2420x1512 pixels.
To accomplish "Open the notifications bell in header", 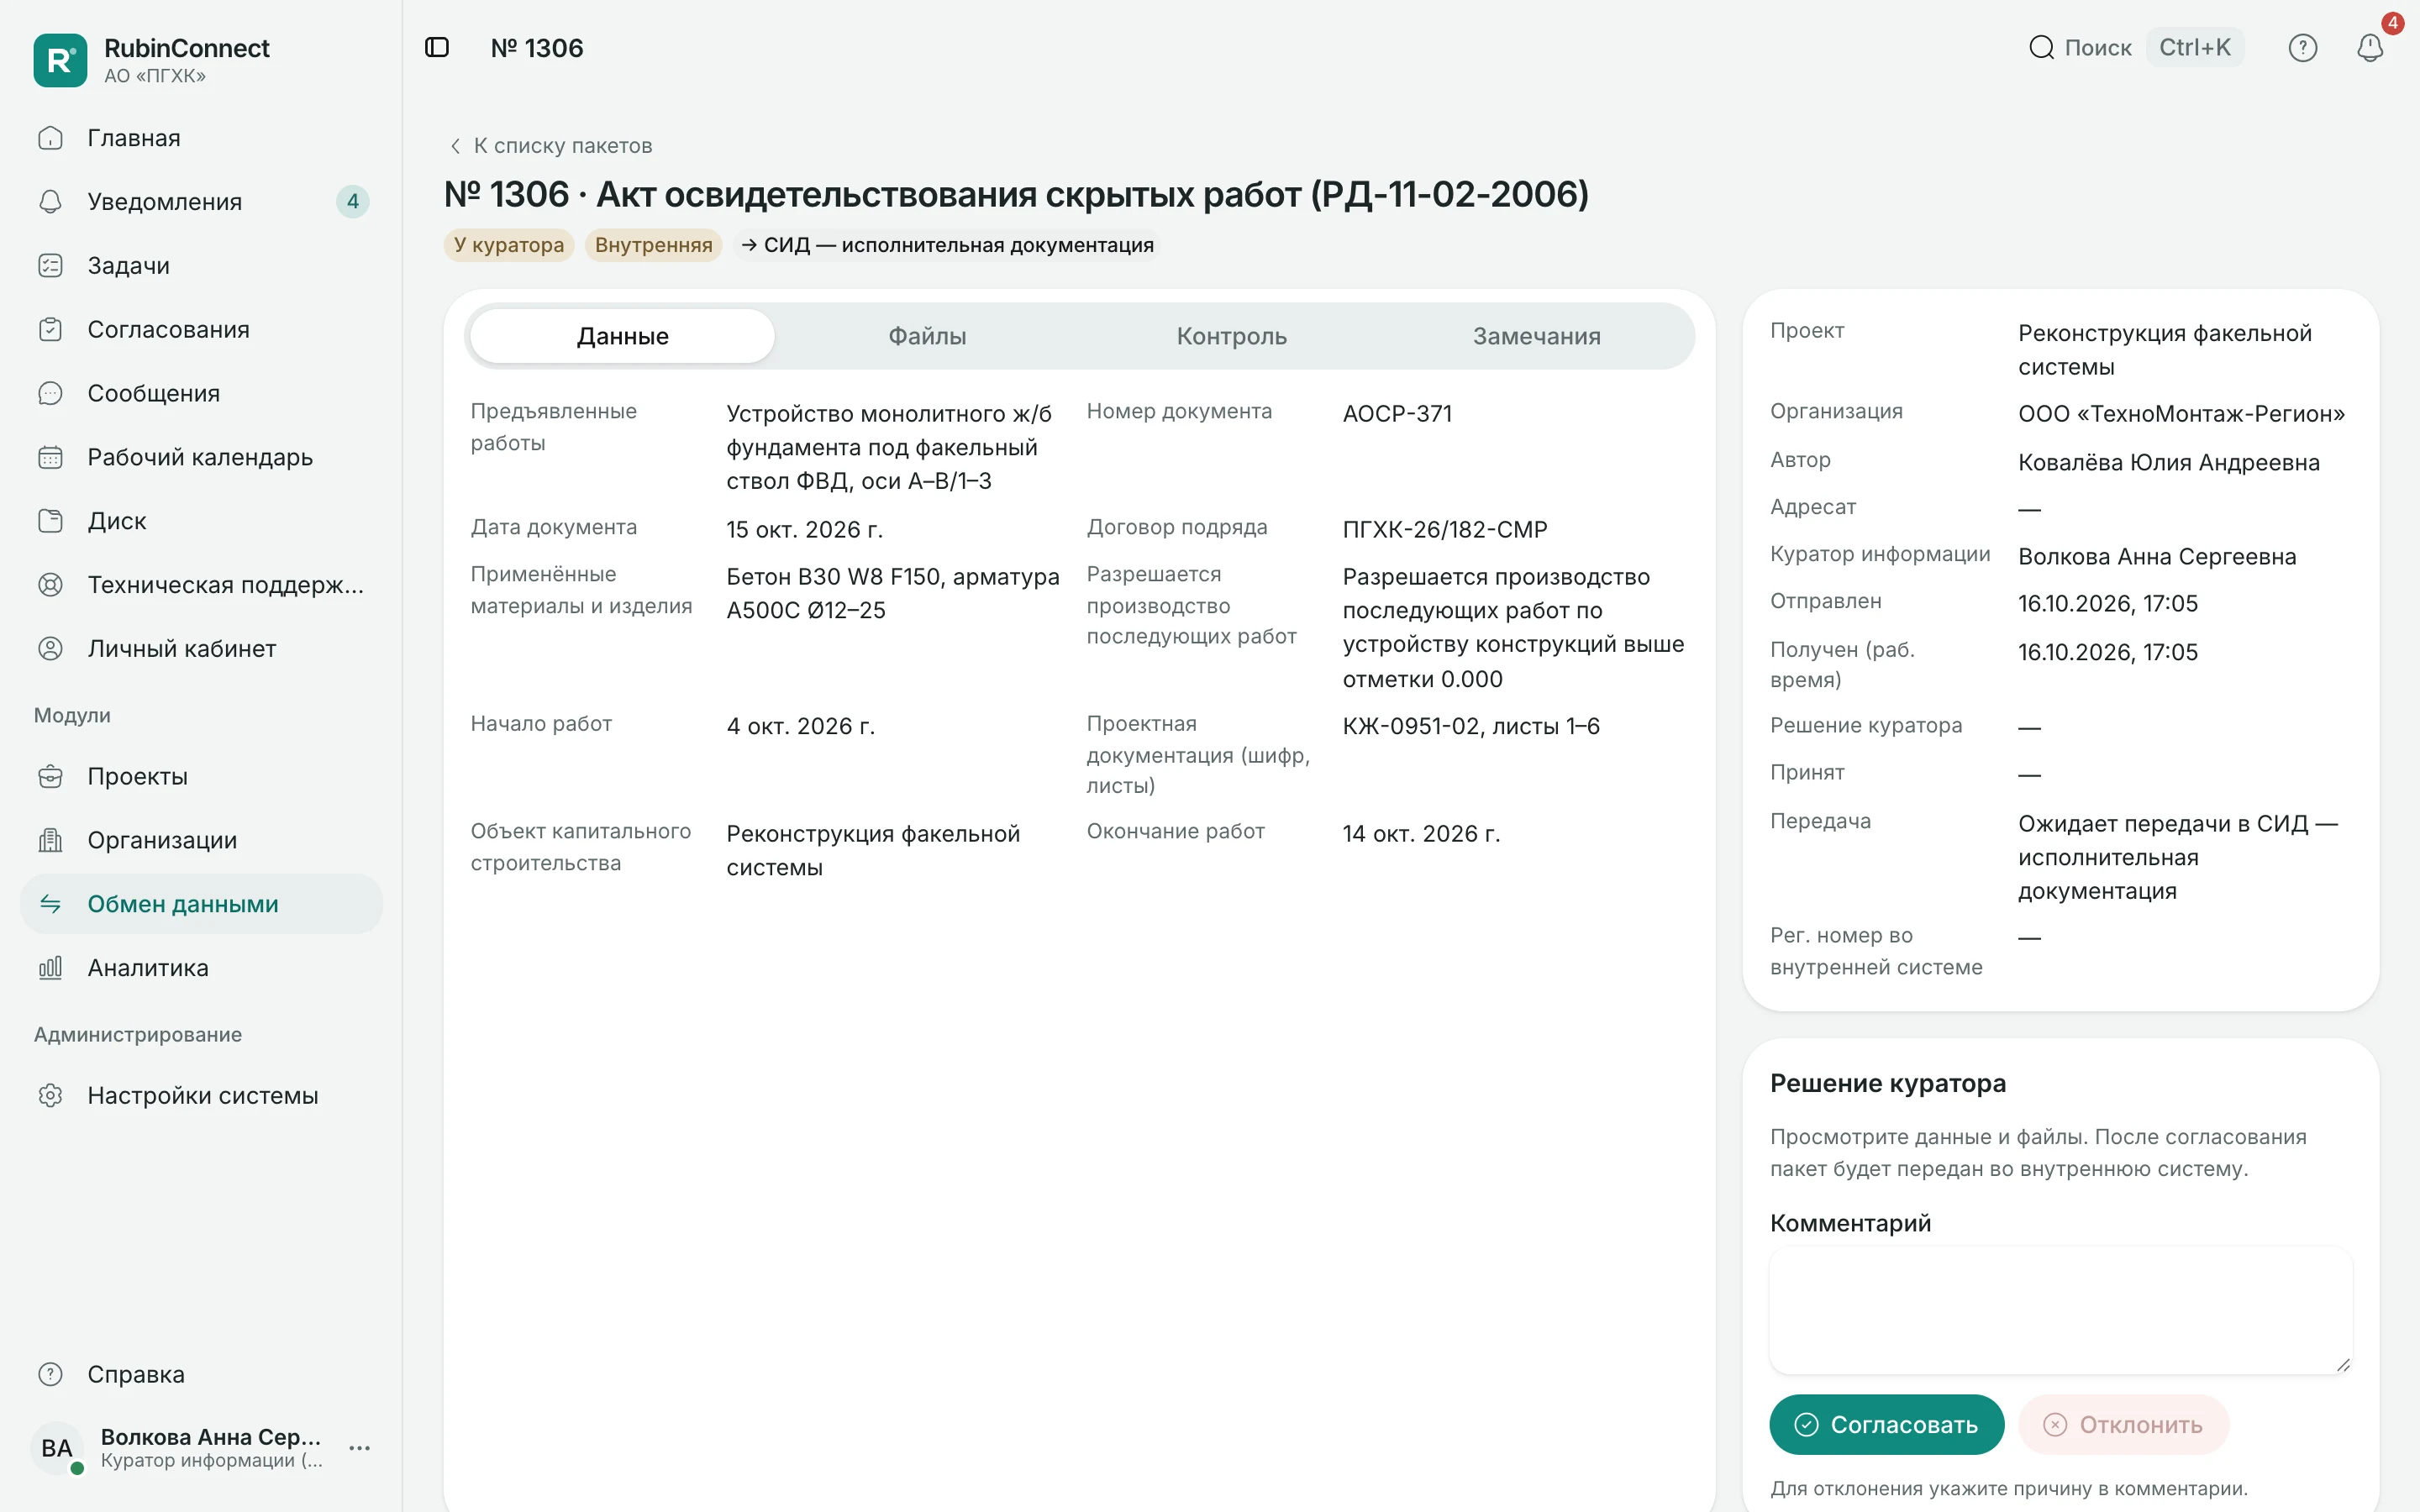I will (2369, 47).
